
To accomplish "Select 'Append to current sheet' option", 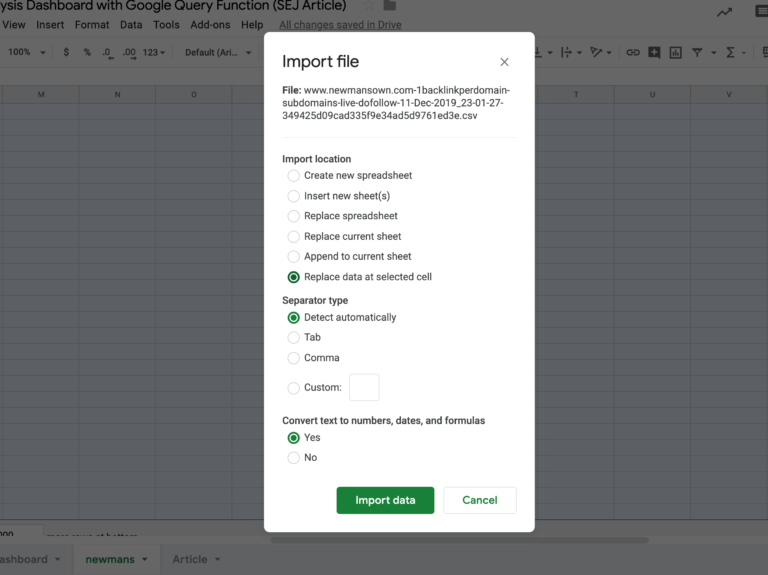I will pyautogui.click(x=294, y=257).
